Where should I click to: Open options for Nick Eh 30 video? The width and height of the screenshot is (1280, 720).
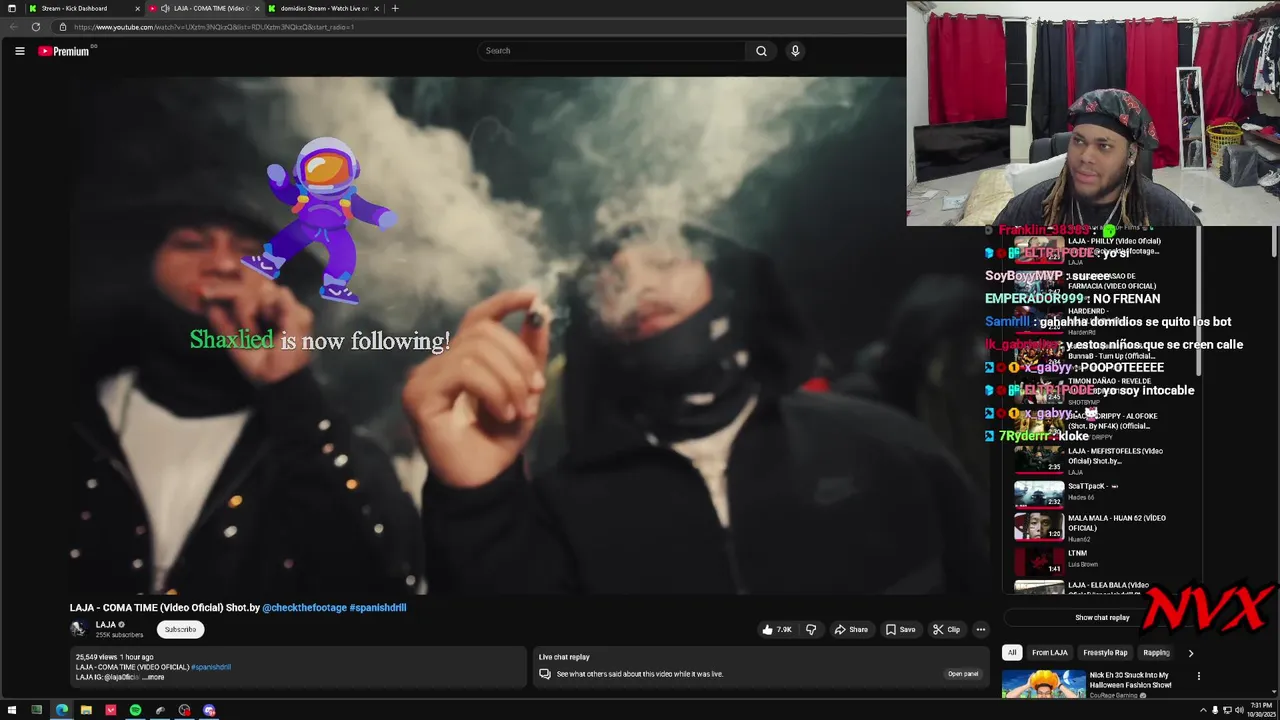click(x=1198, y=676)
